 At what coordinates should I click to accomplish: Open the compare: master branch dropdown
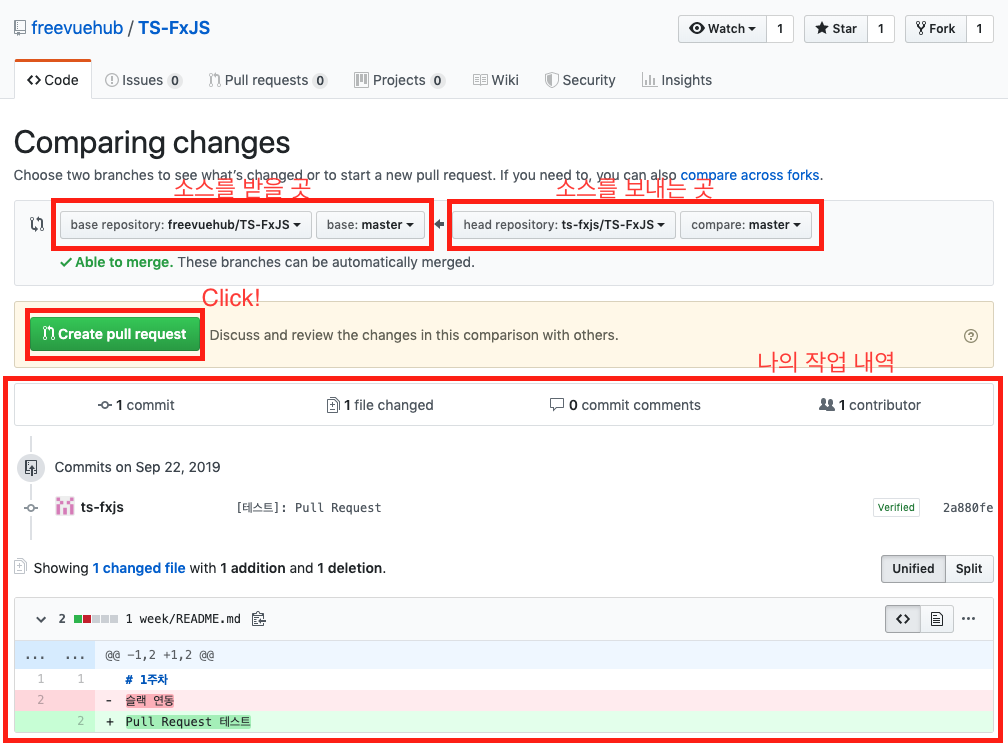click(746, 225)
